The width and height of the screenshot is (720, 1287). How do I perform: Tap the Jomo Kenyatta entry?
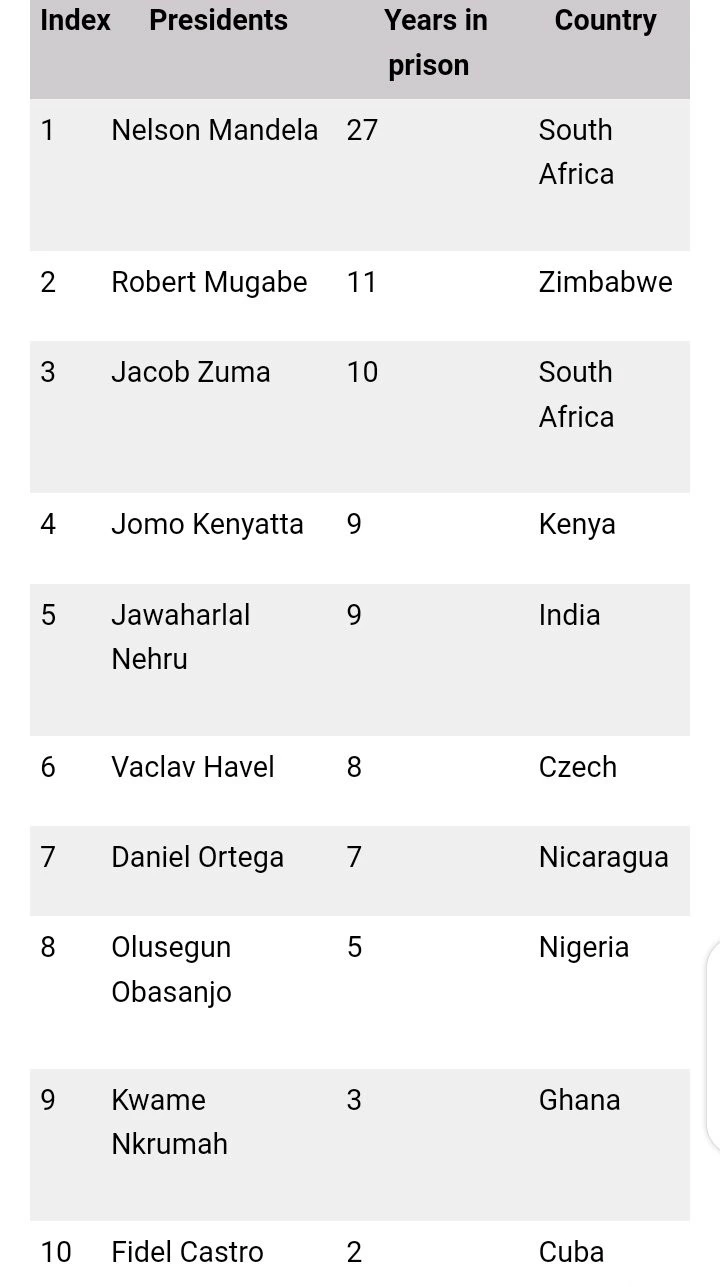[x=207, y=524]
